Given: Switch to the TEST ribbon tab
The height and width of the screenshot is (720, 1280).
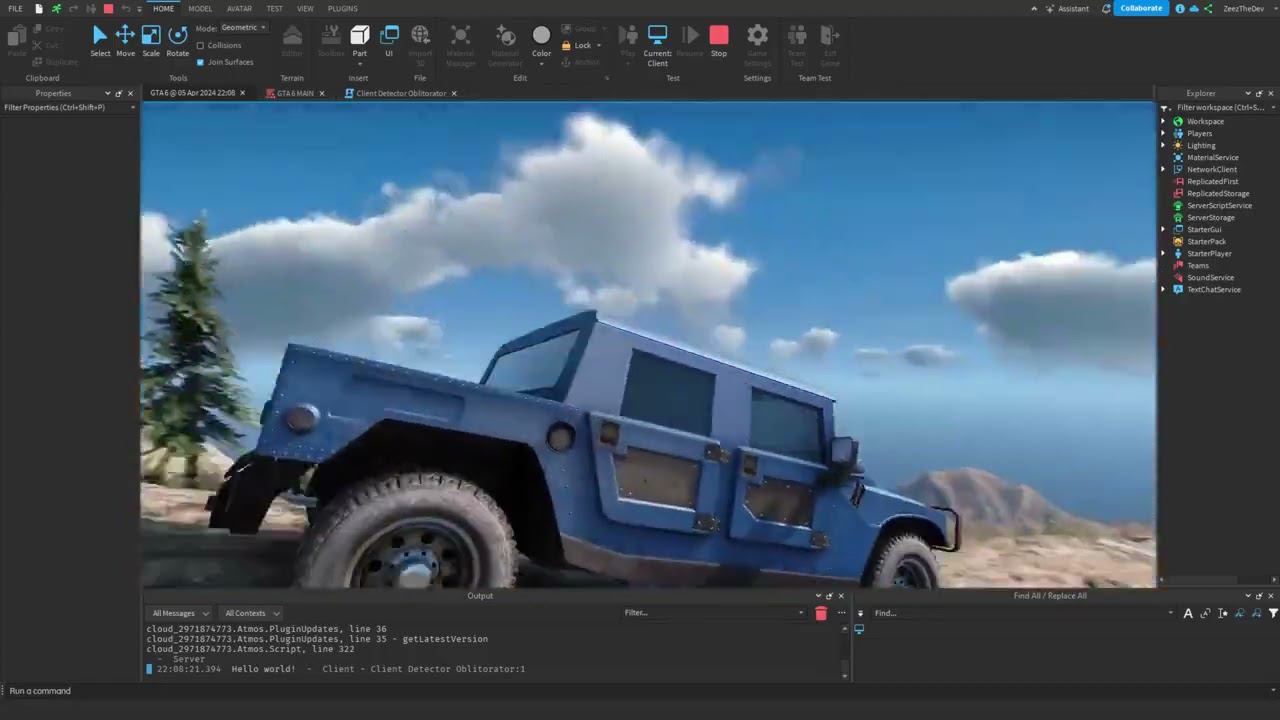Looking at the screenshot, I should click(x=274, y=8).
